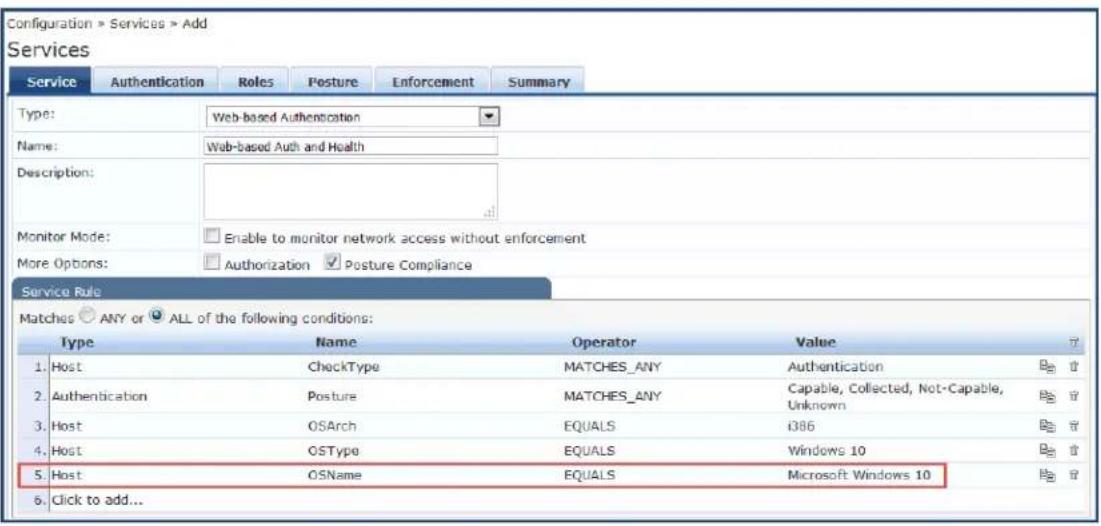Screen dimensions: 1101x526
Task: Copy the OSName rule row
Action: 1045,475
